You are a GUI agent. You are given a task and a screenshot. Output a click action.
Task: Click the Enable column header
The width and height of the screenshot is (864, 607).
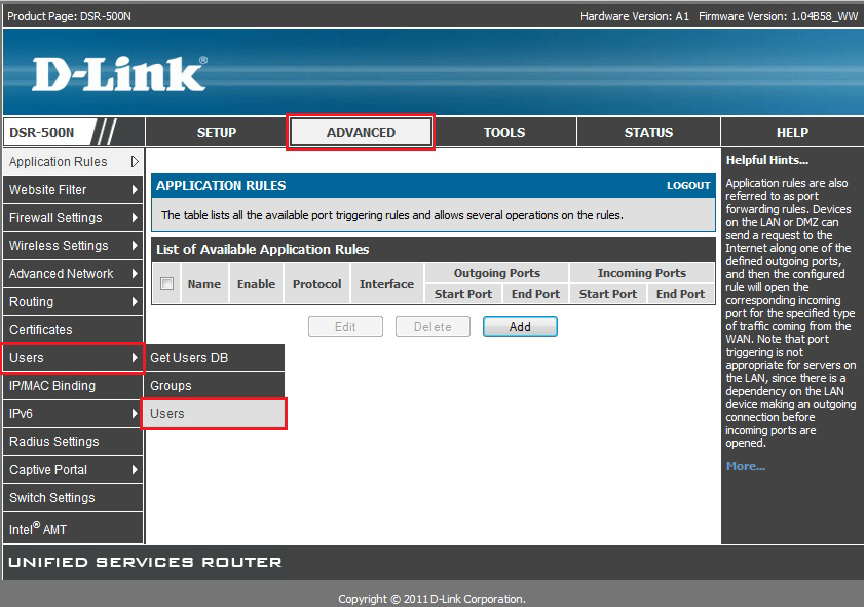pyautogui.click(x=256, y=284)
